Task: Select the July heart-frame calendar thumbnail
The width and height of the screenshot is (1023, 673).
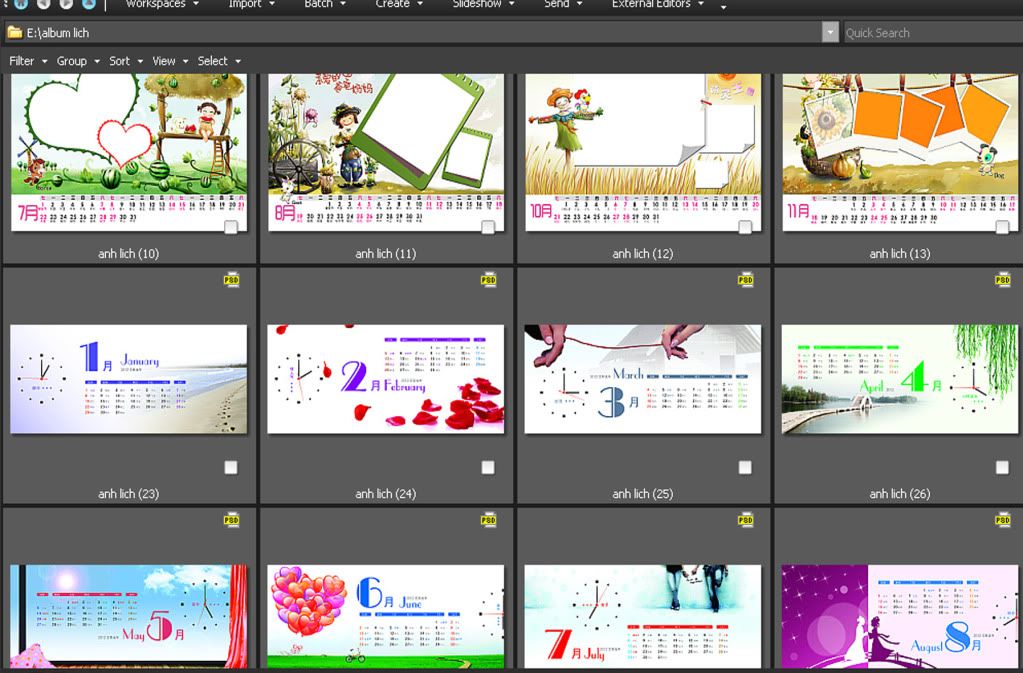Action: pos(129,153)
